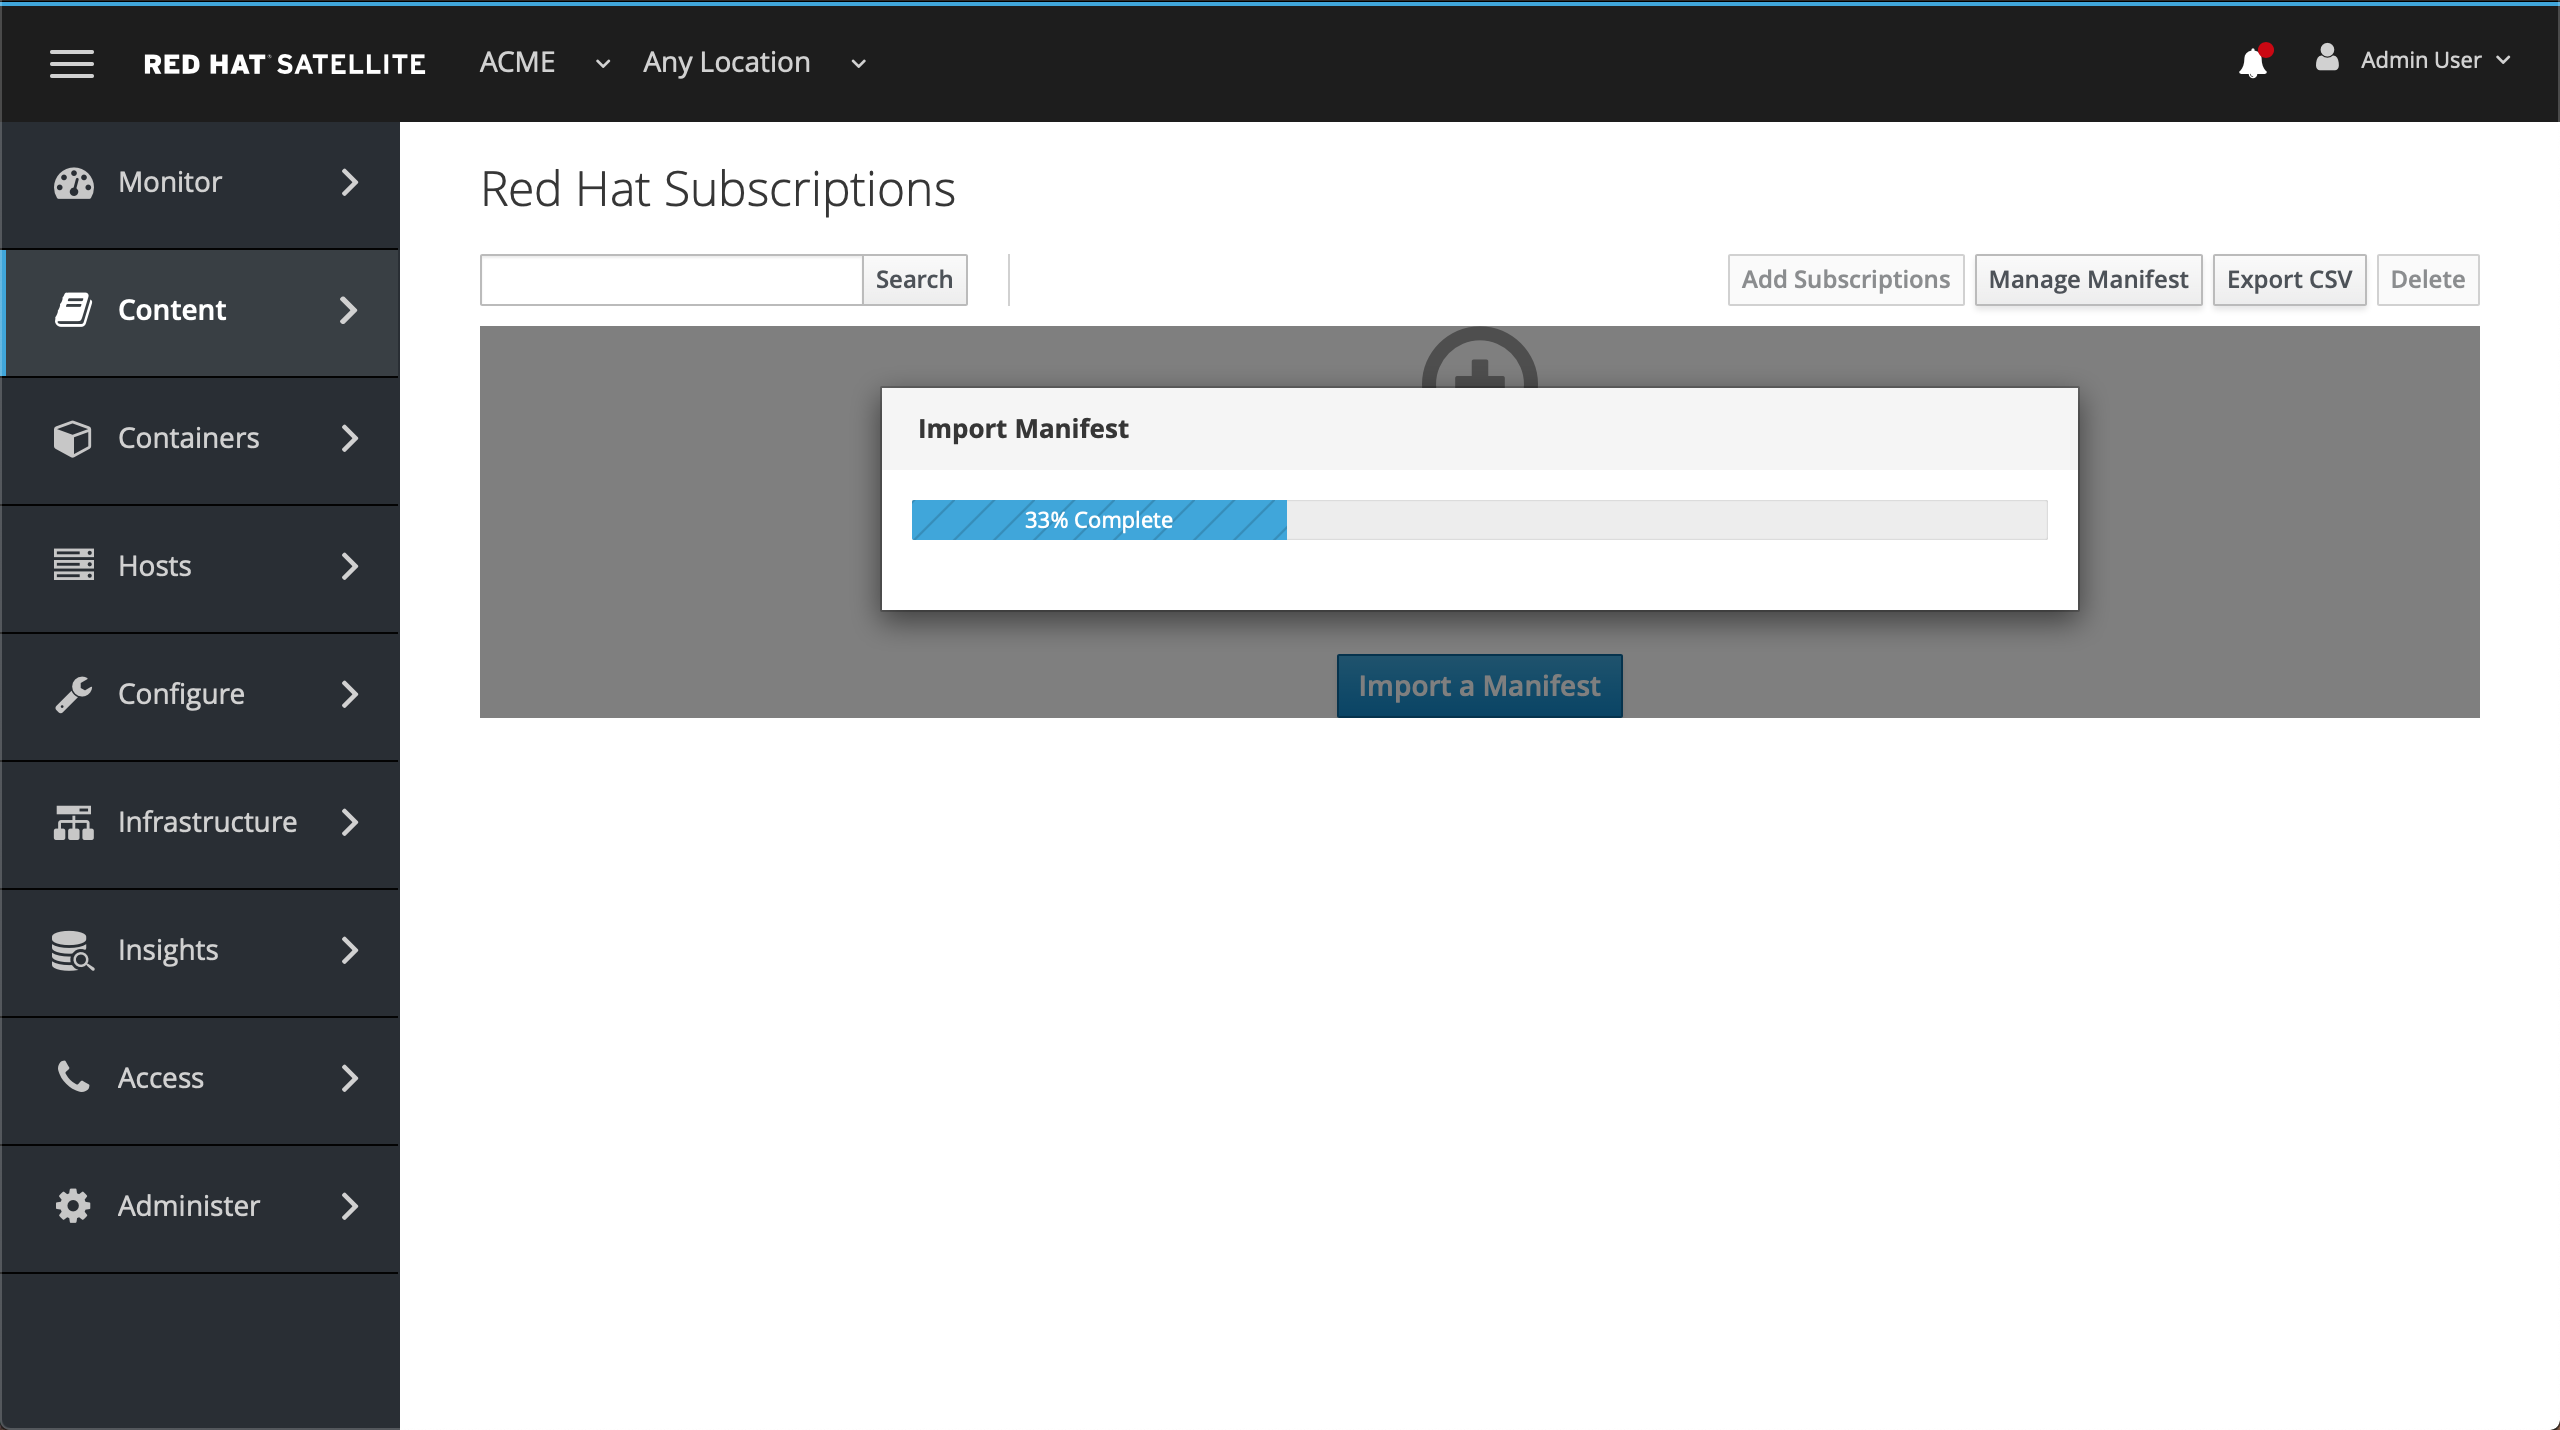Click the Import Manifest dialog title
The height and width of the screenshot is (1430, 2560).
click(x=1023, y=428)
